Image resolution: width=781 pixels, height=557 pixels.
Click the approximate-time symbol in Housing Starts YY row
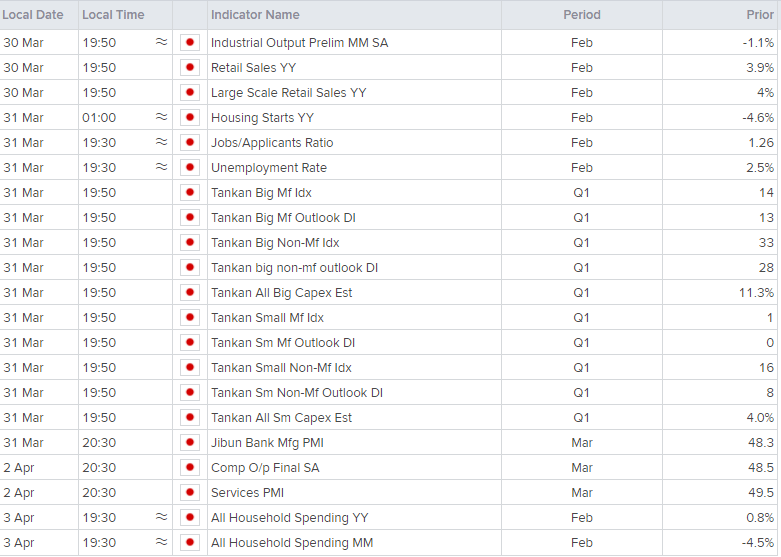coord(161,117)
